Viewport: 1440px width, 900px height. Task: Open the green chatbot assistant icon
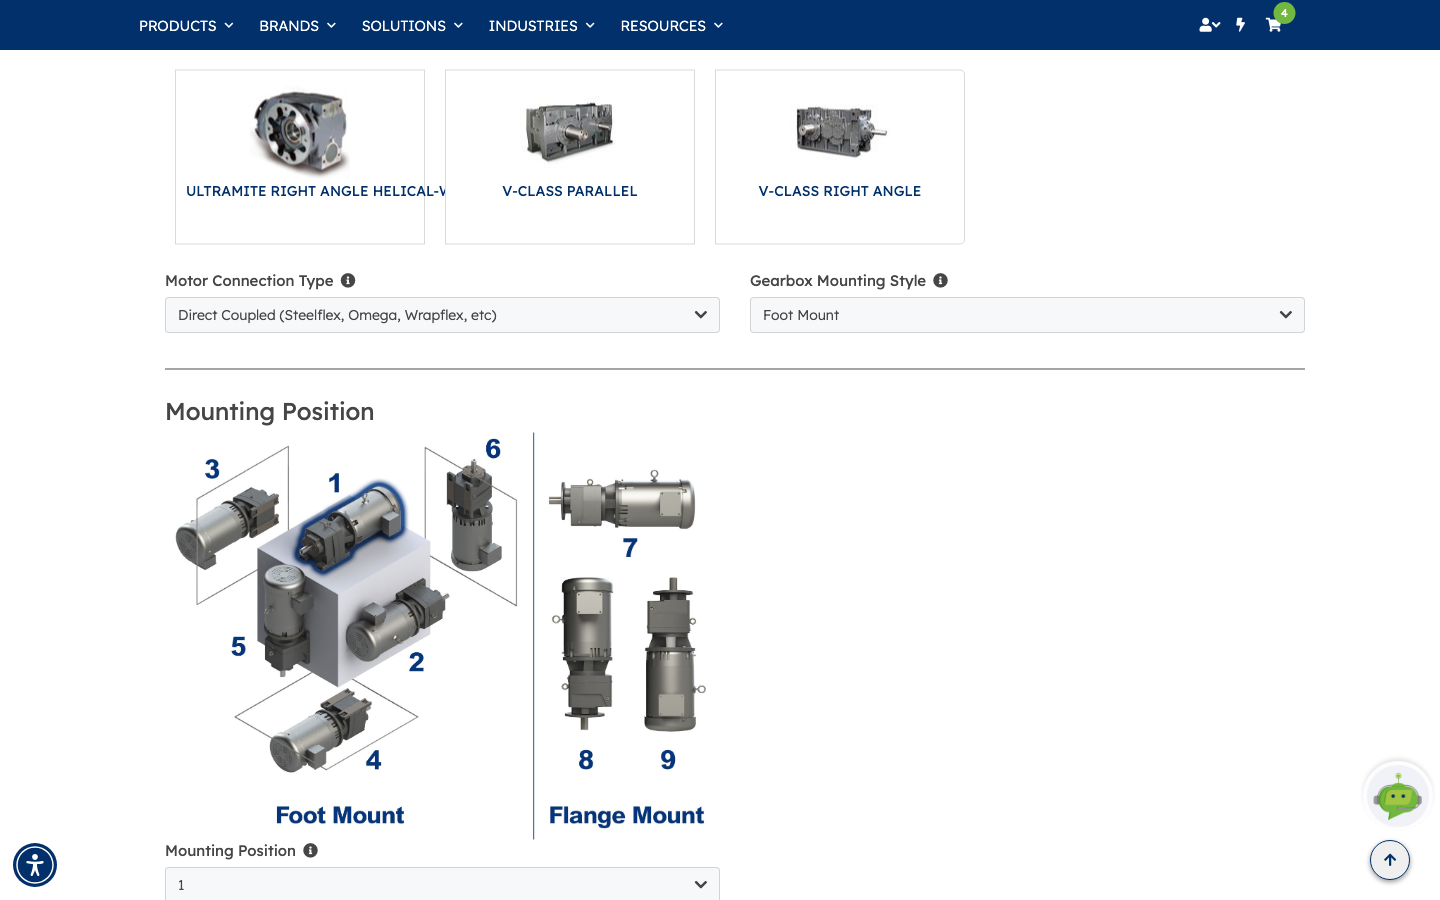(1398, 796)
